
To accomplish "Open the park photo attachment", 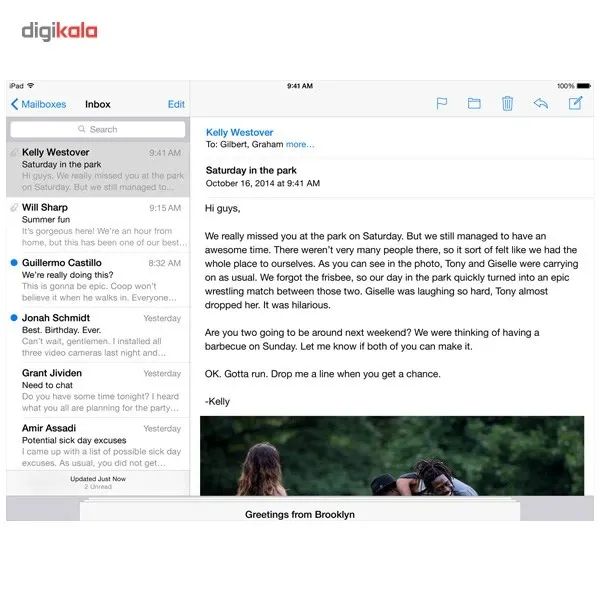I will click(392, 456).
